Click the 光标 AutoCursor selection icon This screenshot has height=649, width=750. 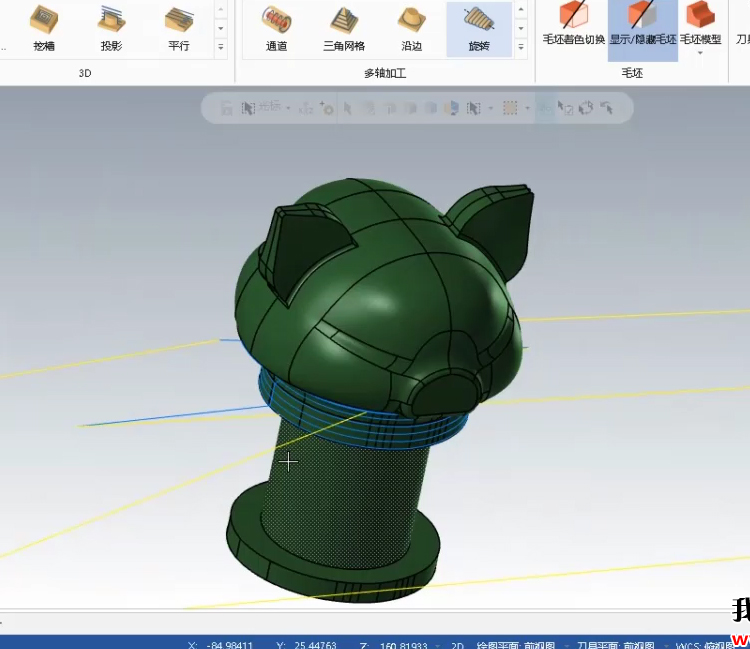point(248,108)
